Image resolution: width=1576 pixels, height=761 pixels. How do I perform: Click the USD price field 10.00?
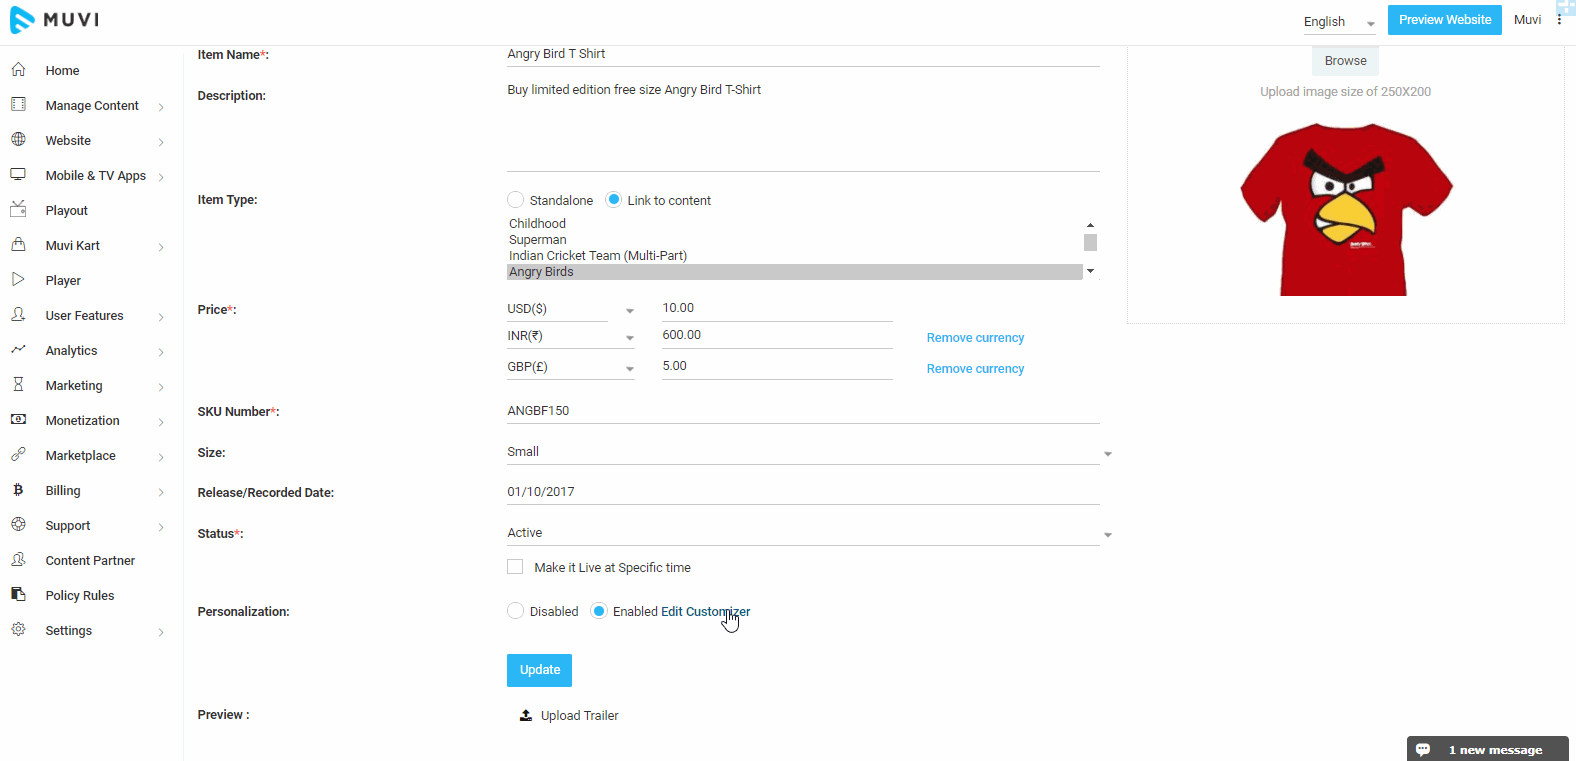[x=777, y=309]
